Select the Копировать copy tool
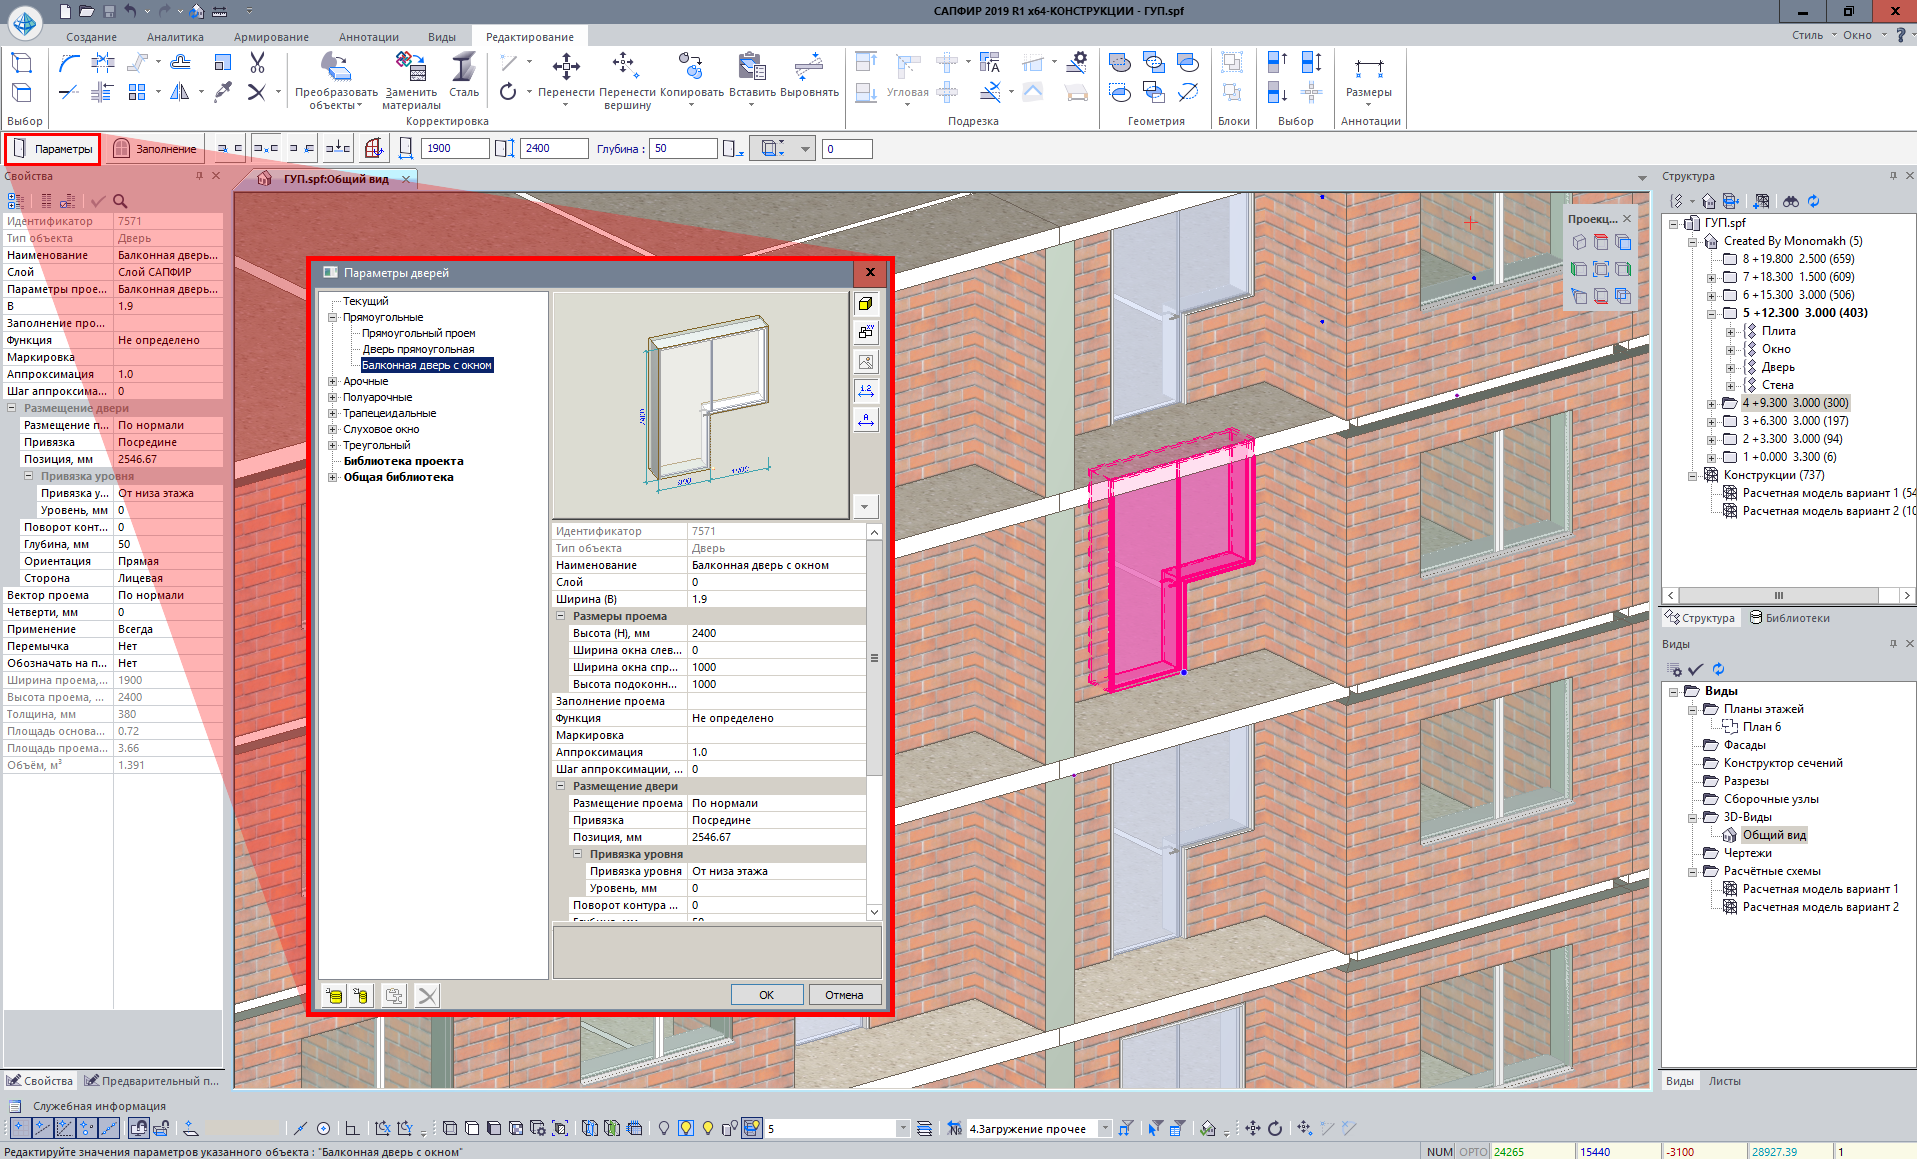 tap(691, 68)
